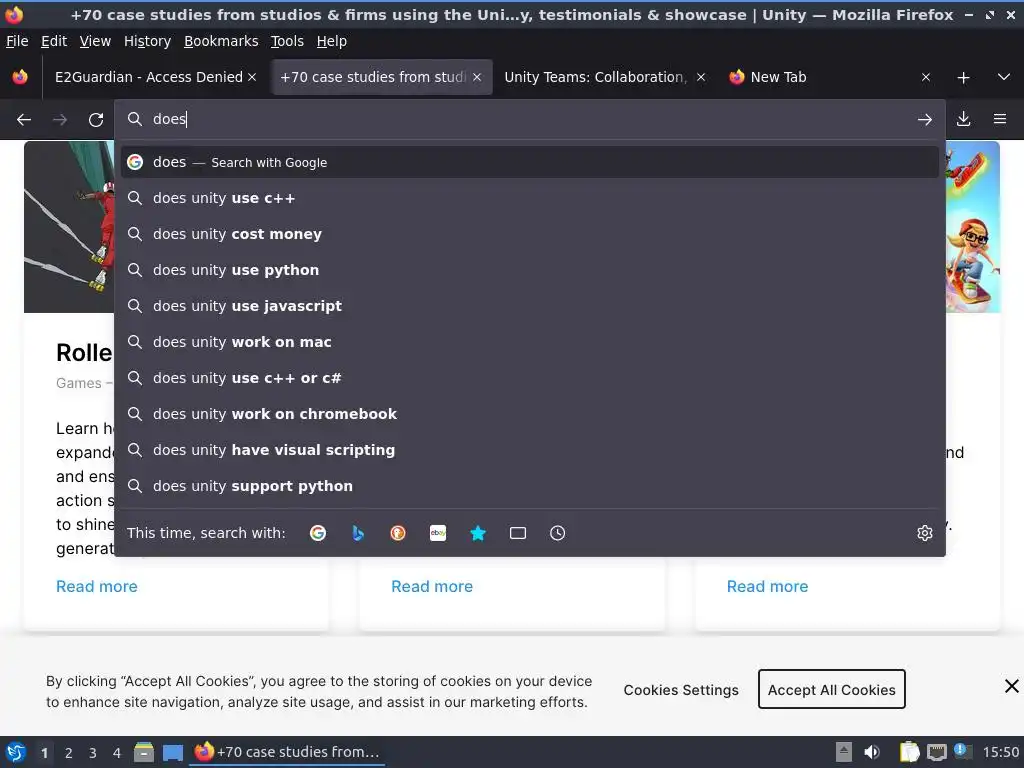
Task: Open Cookies Settings
Action: click(680, 690)
